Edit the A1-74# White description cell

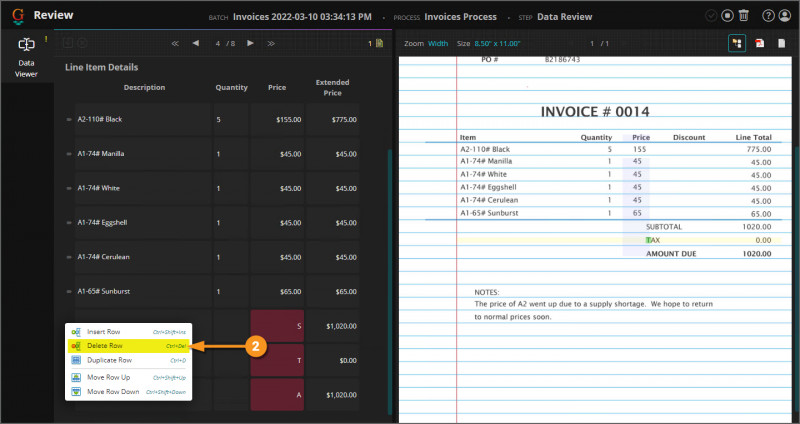pos(143,188)
